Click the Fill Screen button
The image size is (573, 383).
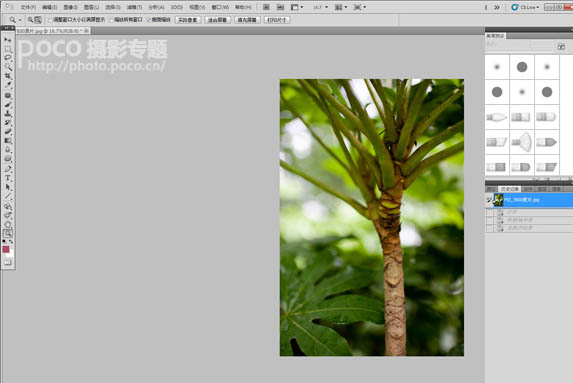(x=247, y=20)
